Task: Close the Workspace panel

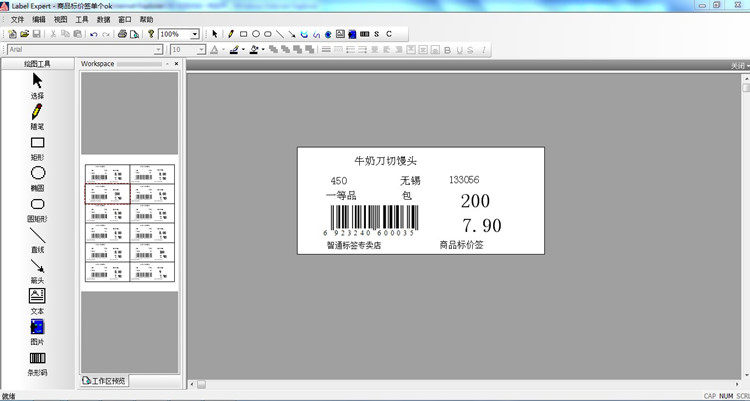Action: coord(176,64)
